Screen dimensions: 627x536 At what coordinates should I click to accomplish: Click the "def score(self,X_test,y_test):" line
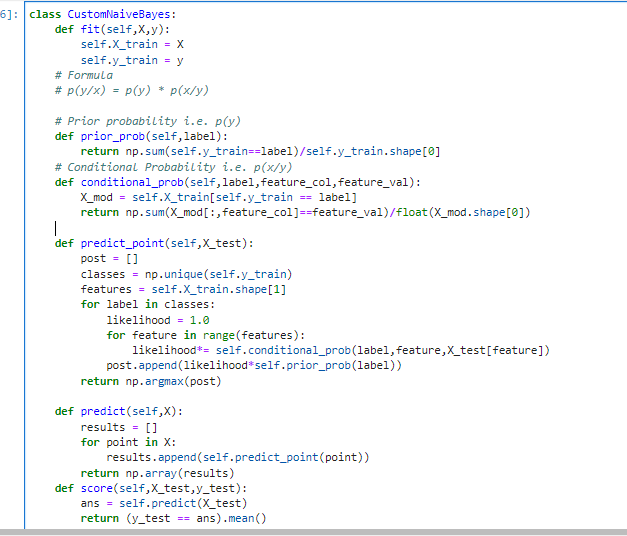[x=151, y=488]
